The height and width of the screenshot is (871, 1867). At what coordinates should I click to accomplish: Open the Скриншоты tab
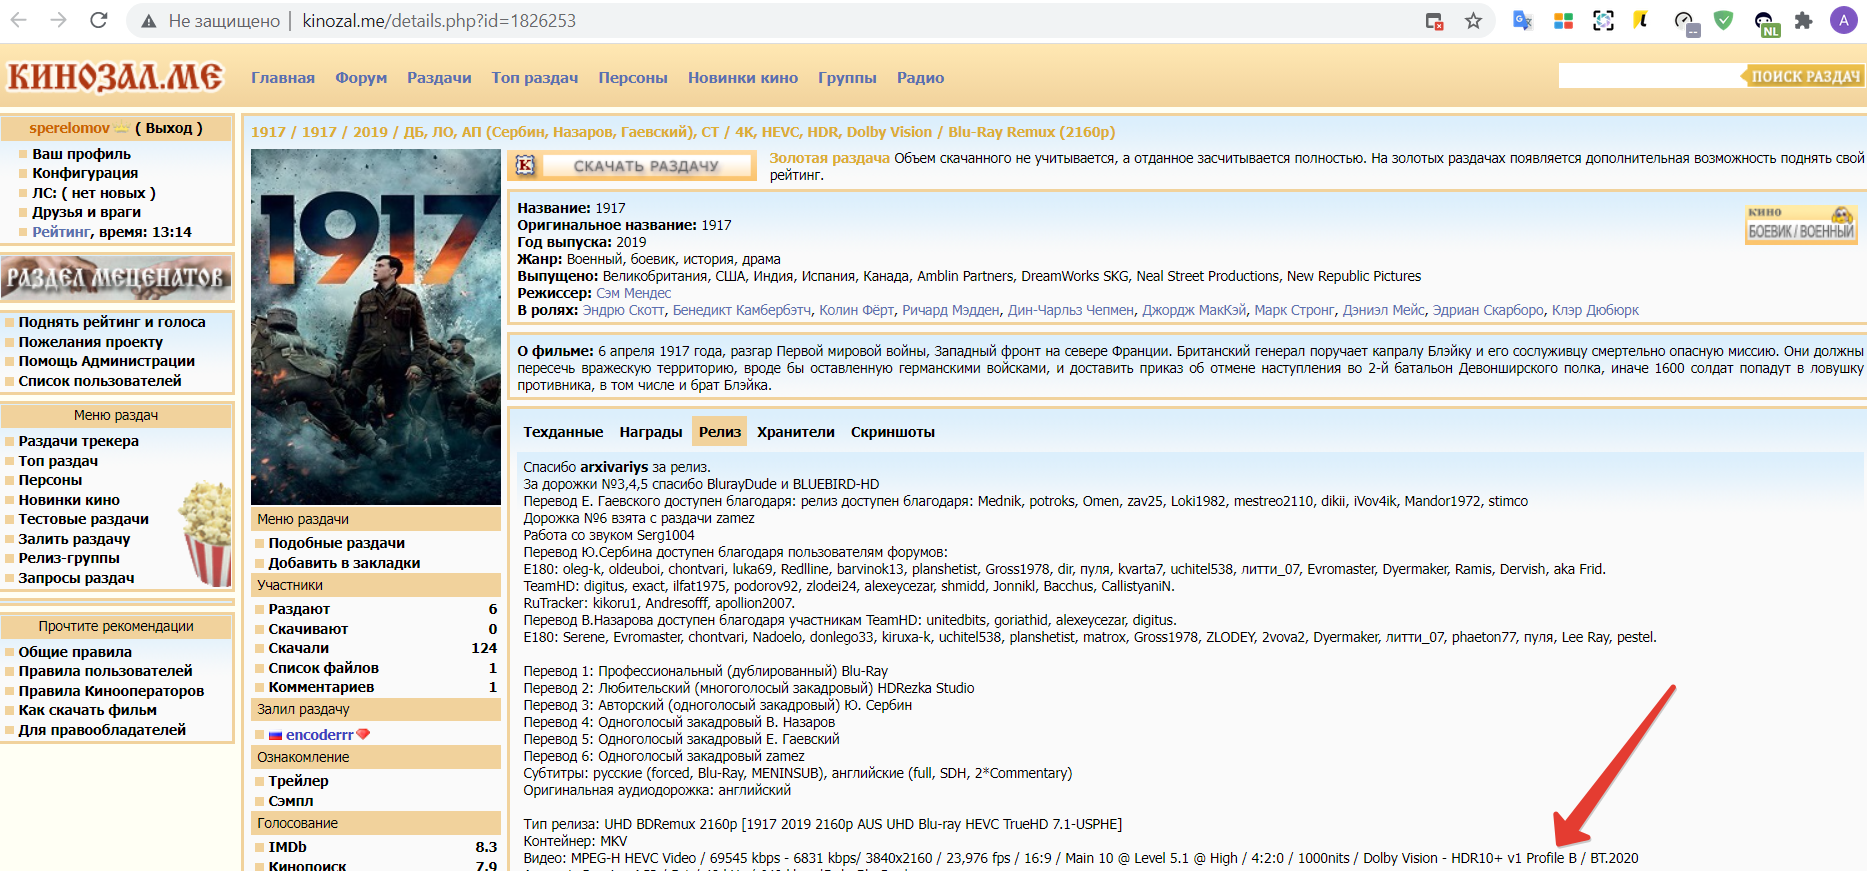(x=892, y=432)
